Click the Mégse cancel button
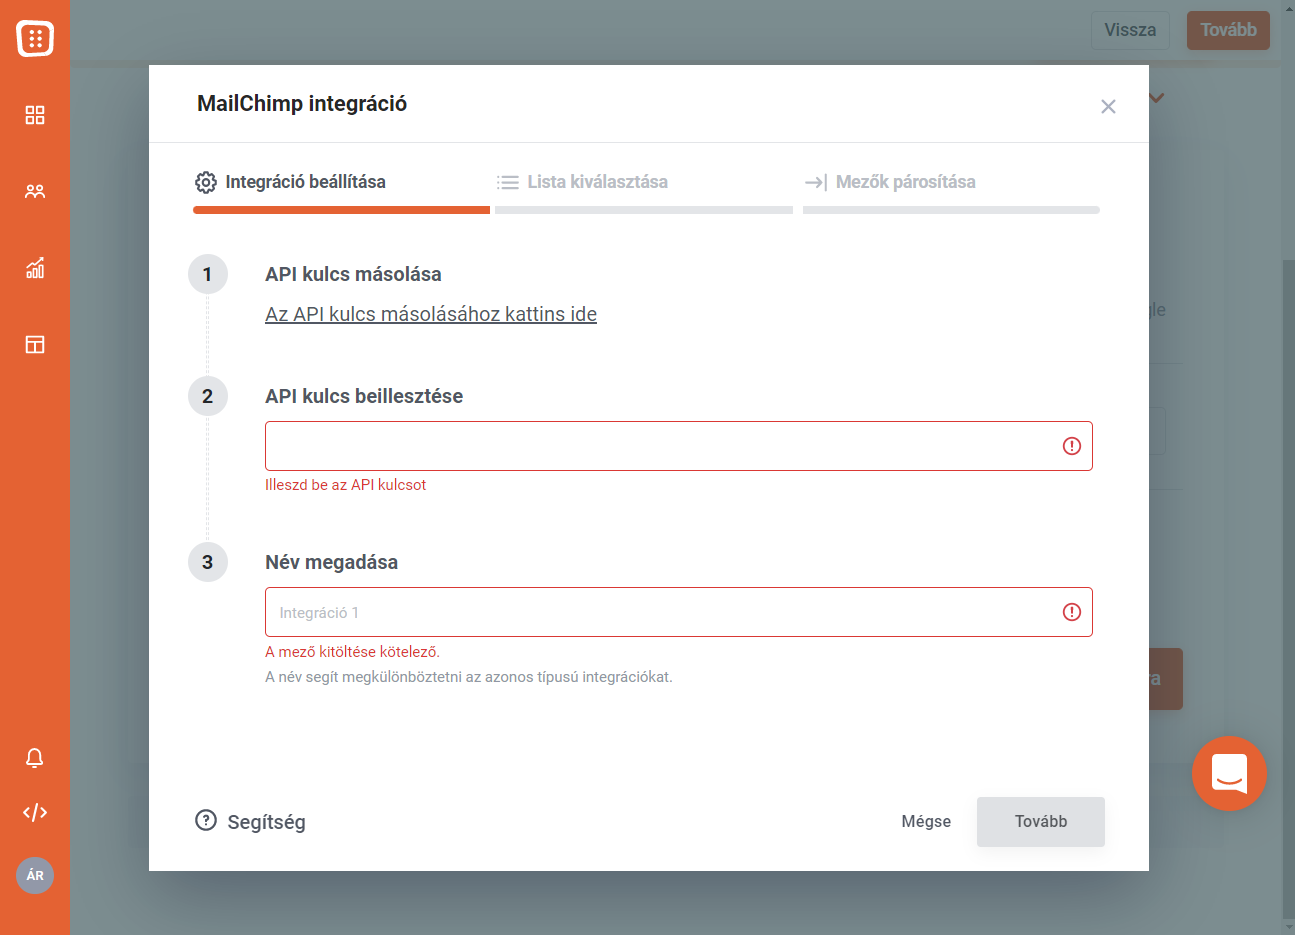 click(x=926, y=821)
